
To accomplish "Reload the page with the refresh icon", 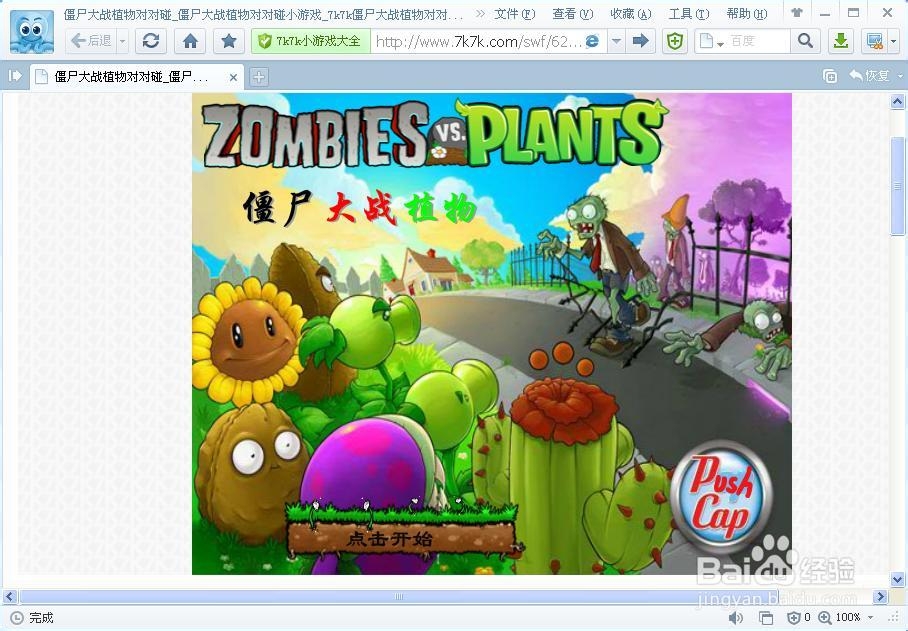I will click(151, 41).
